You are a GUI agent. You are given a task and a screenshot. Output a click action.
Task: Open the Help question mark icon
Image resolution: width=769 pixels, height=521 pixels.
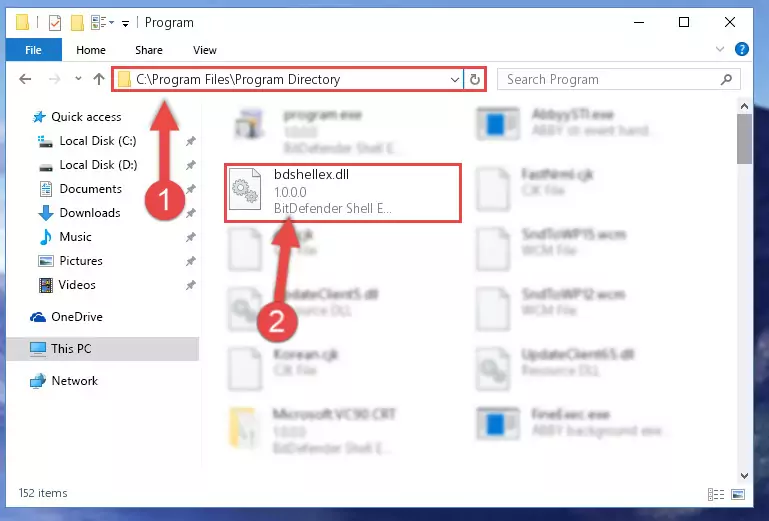(x=742, y=49)
